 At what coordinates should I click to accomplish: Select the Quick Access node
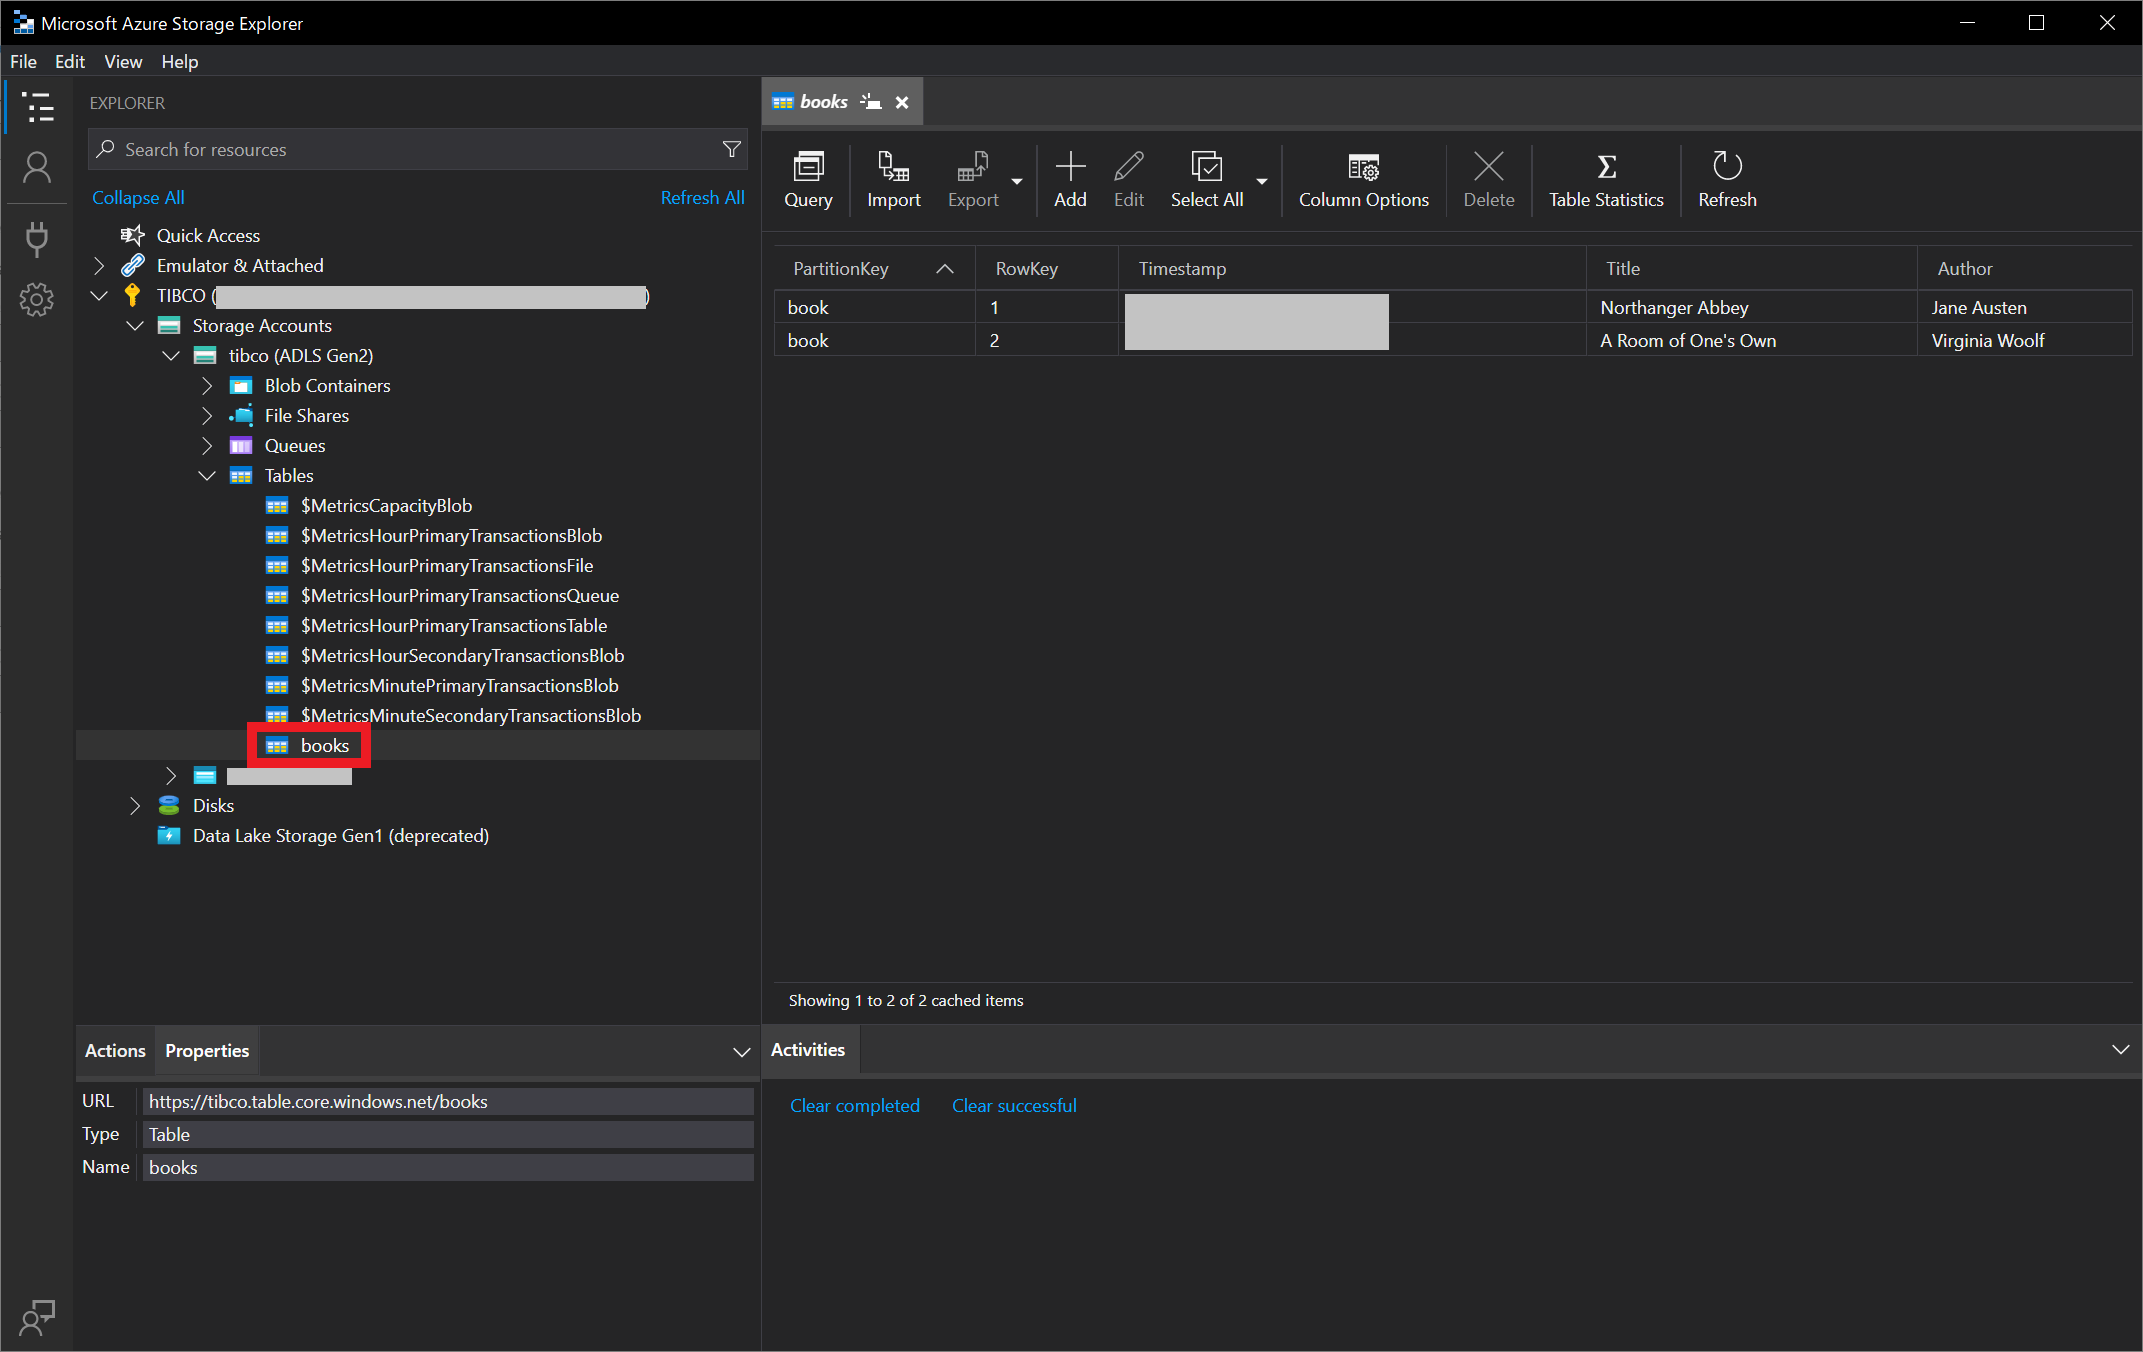click(x=208, y=235)
